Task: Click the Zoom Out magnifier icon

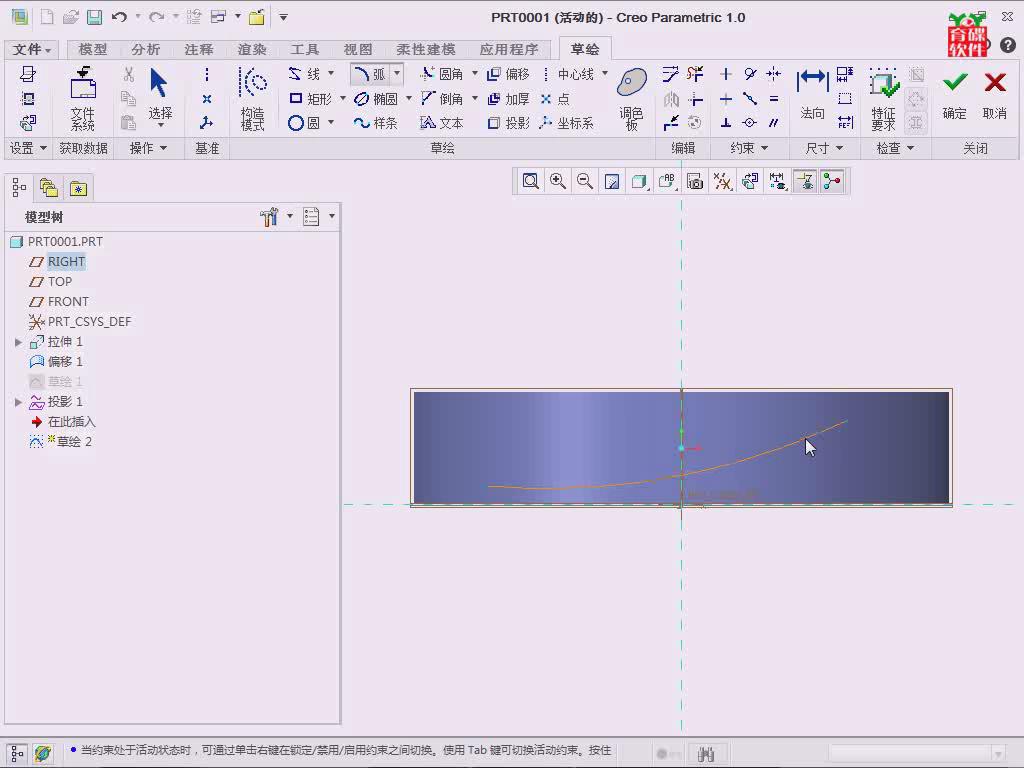Action: coord(585,182)
